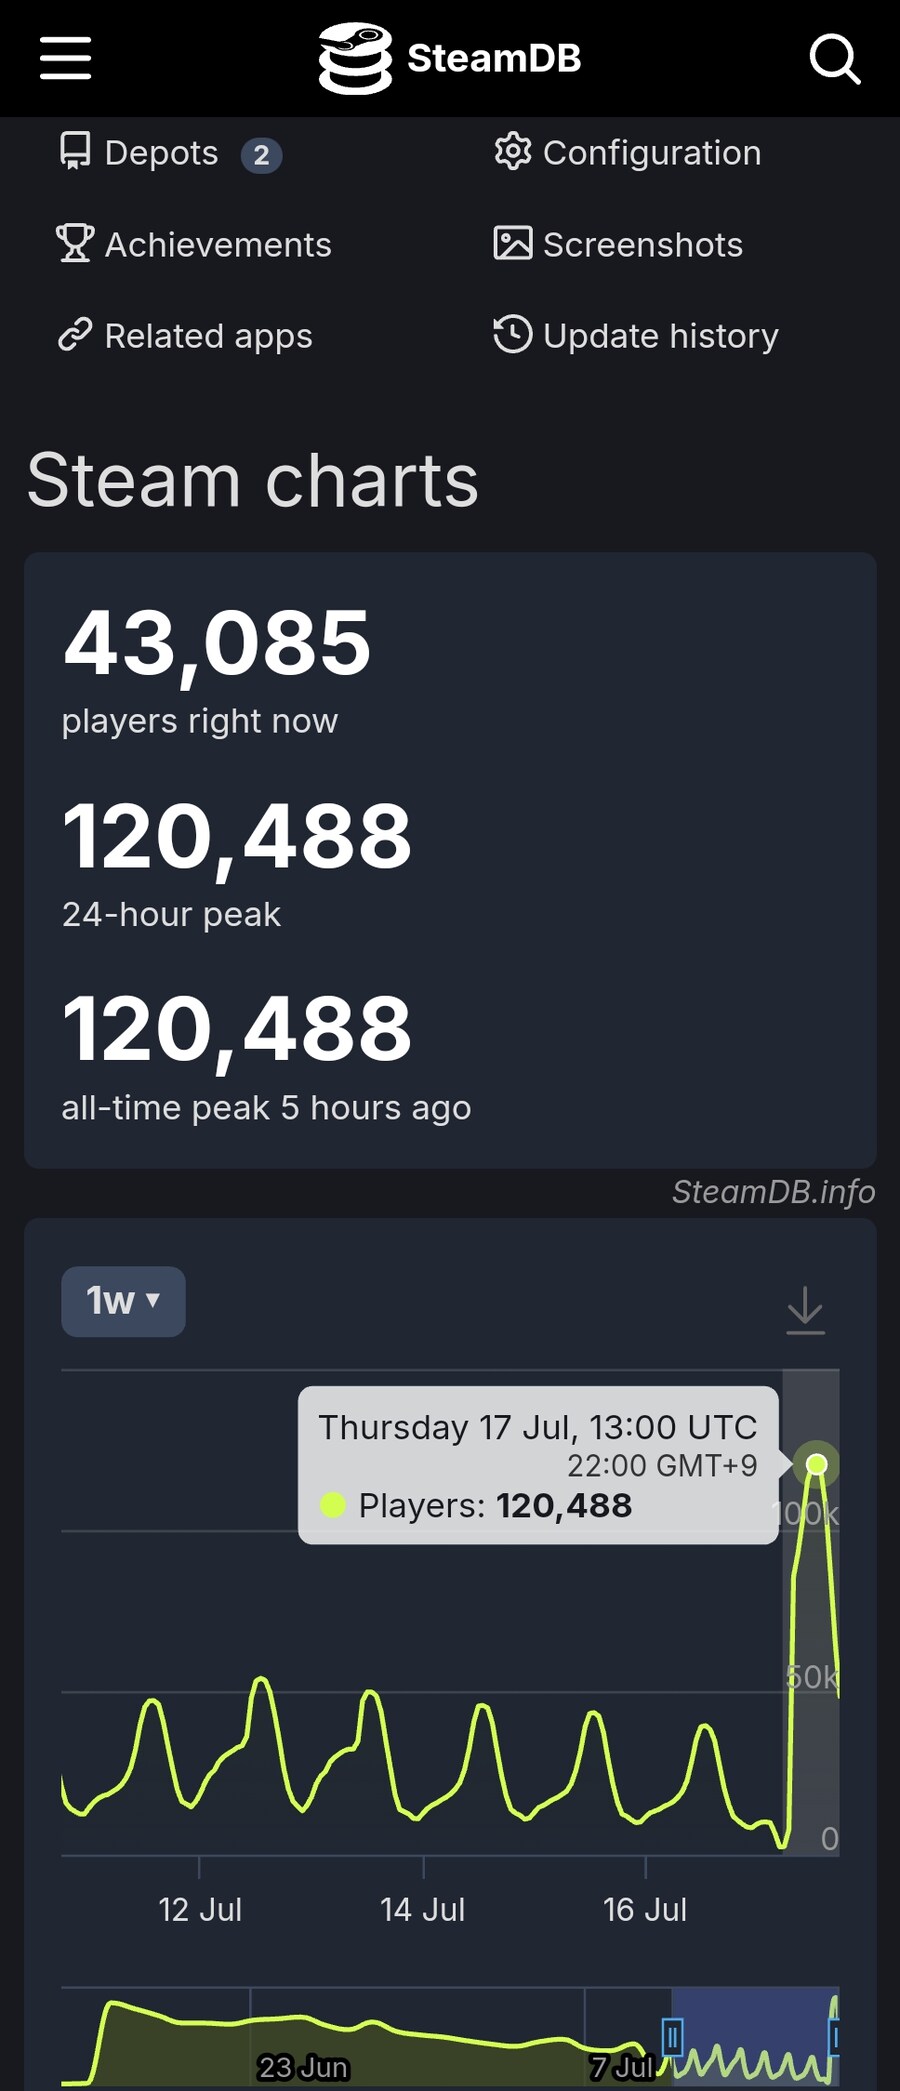Click the highlighted 120,488 peak point
The height and width of the screenshot is (2091, 900).
click(817, 1464)
